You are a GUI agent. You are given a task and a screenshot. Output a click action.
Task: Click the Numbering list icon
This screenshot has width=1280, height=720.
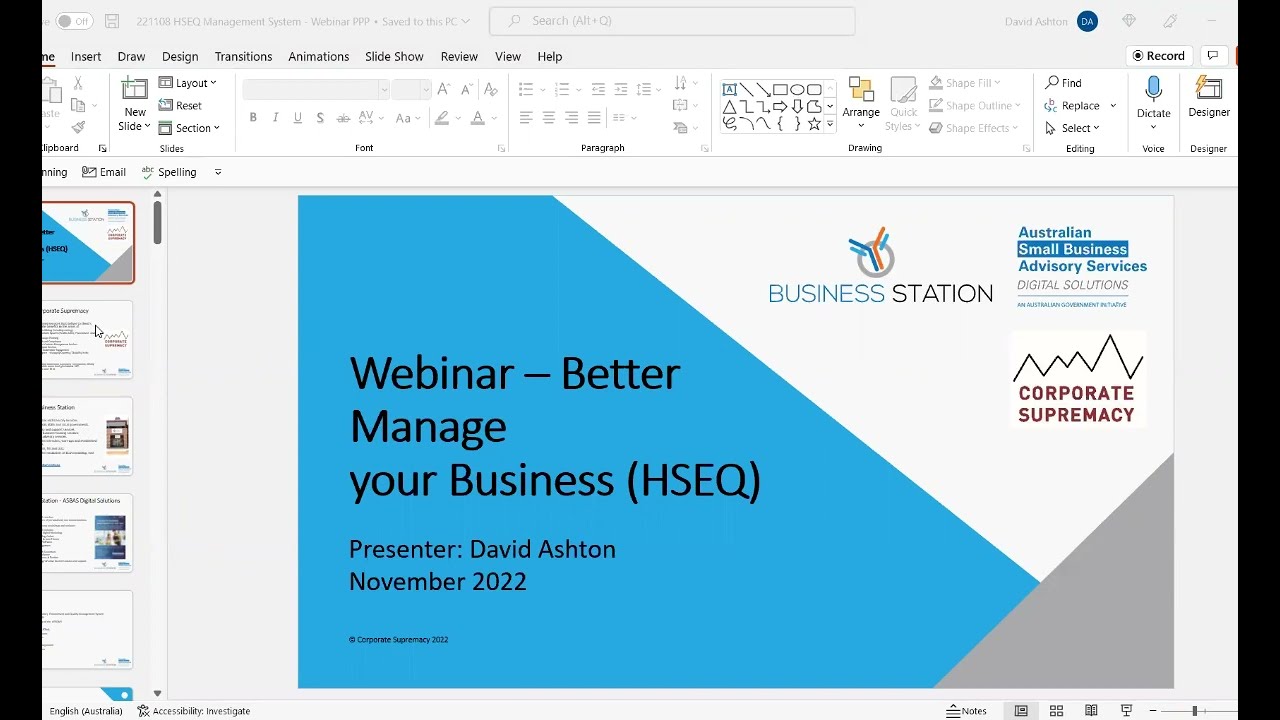(x=562, y=89)
